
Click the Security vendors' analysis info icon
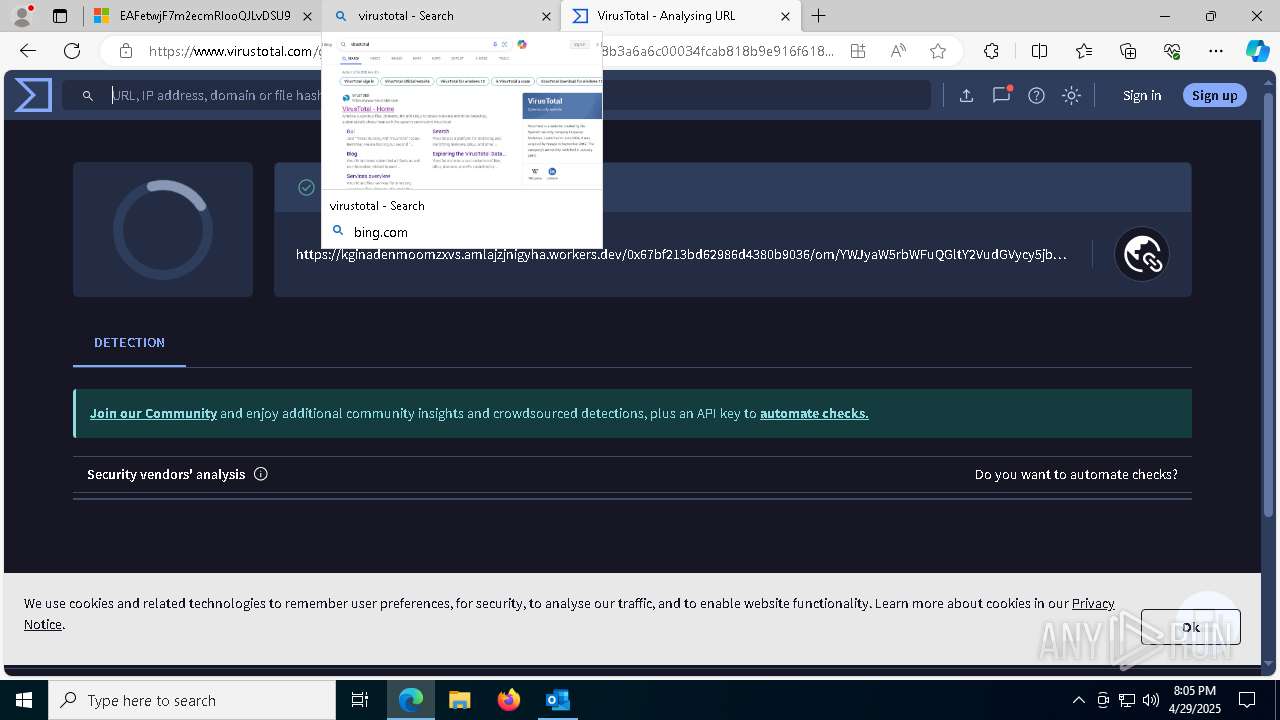tap(261, 474)
